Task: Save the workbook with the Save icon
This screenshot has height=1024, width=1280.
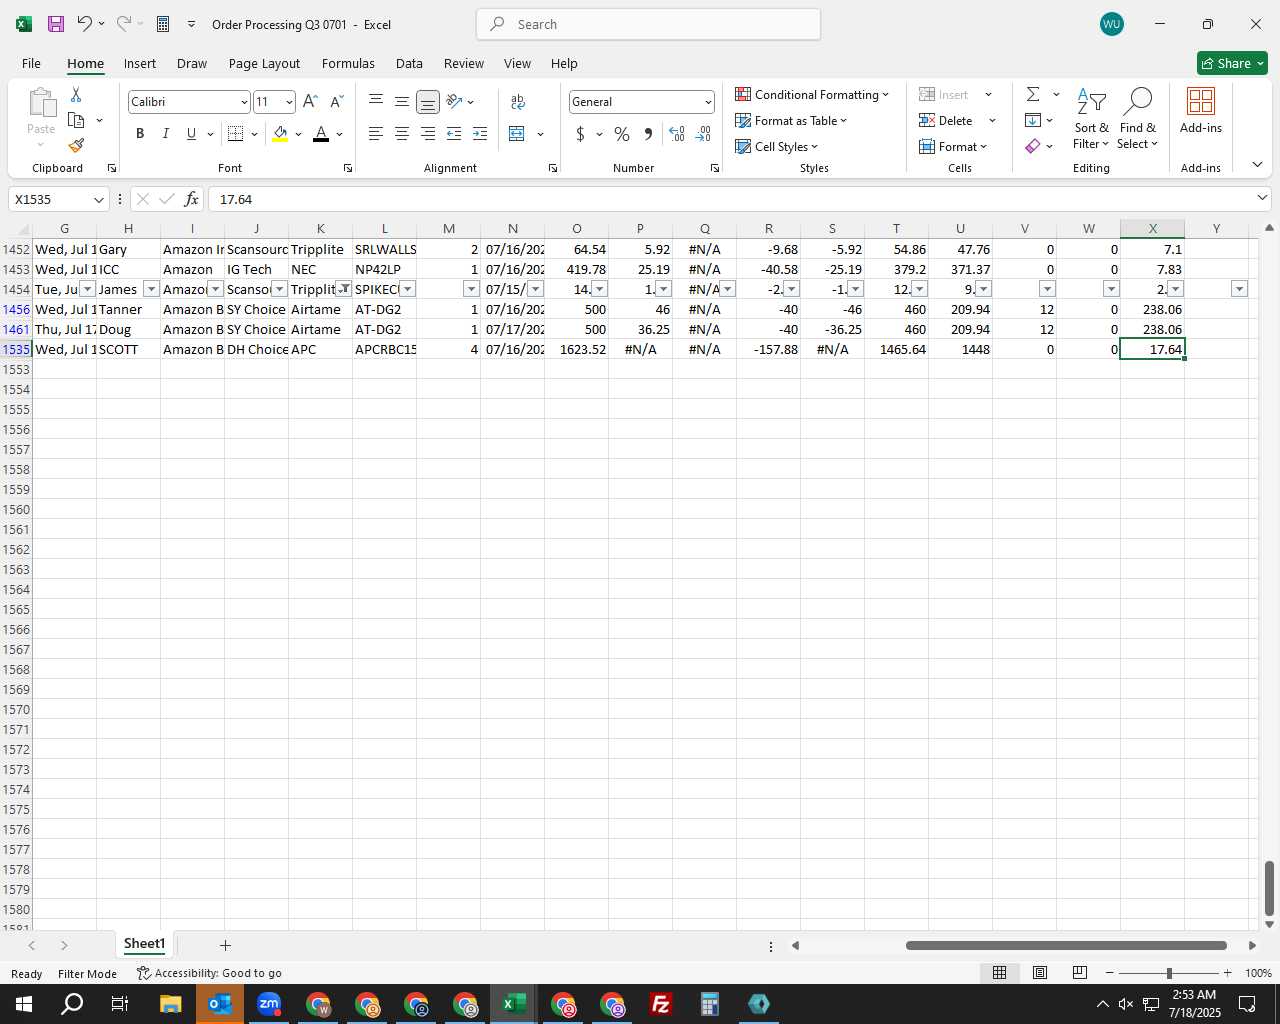Action: click(56, 24)
